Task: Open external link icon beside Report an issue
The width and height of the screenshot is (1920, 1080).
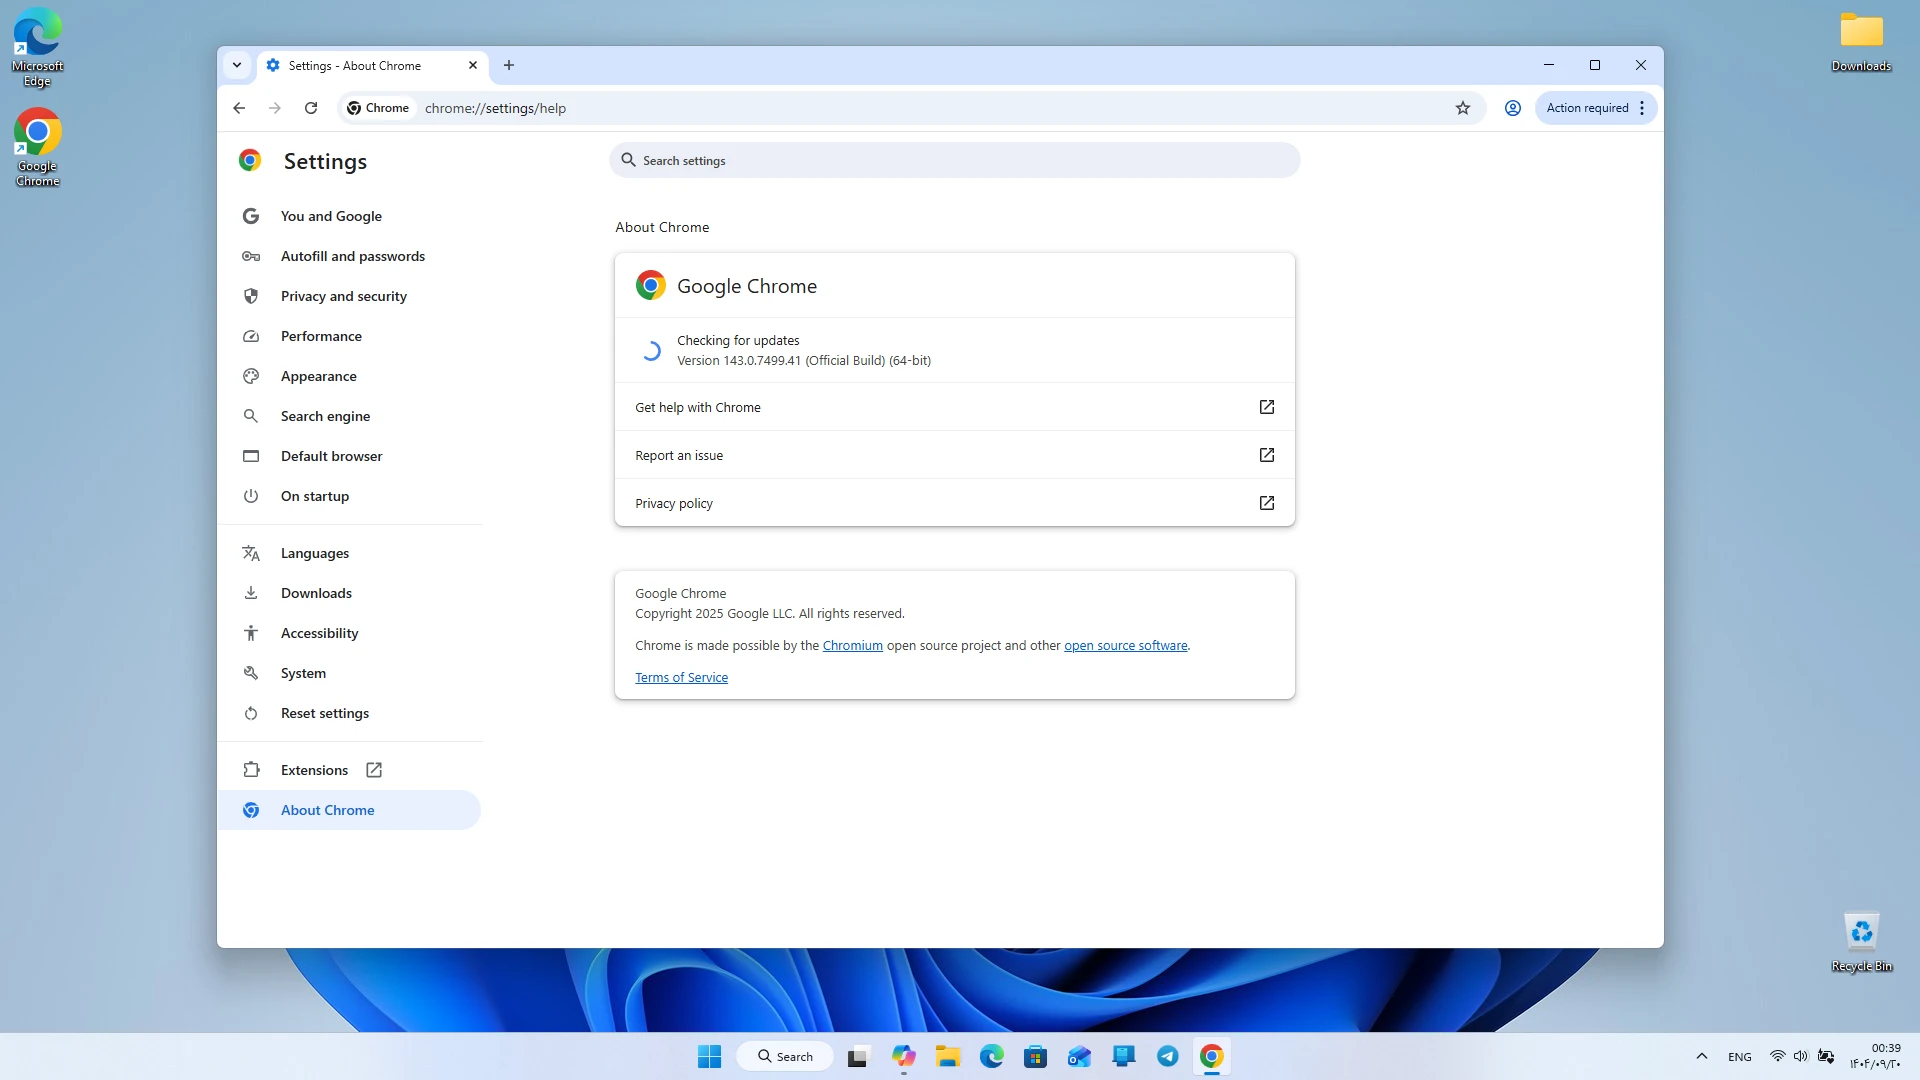Action: pos(1267,455)
